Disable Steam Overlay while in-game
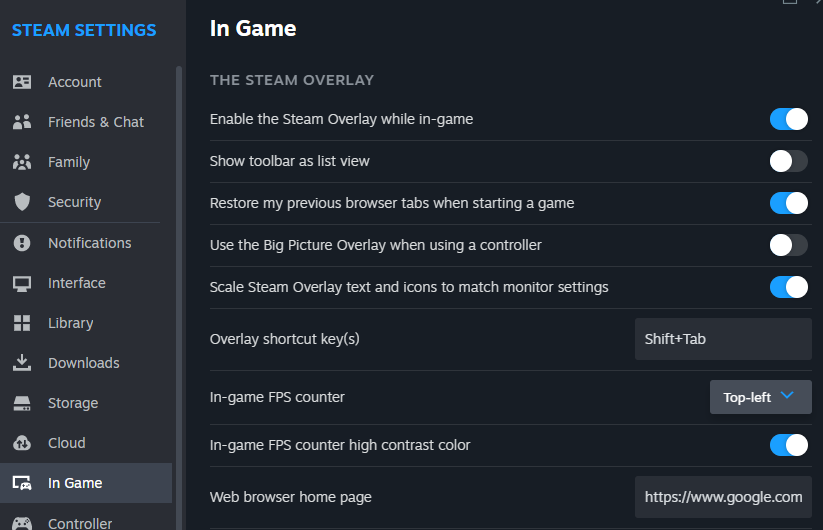Screen dimensions: 823x530 (x=788, y=119)
